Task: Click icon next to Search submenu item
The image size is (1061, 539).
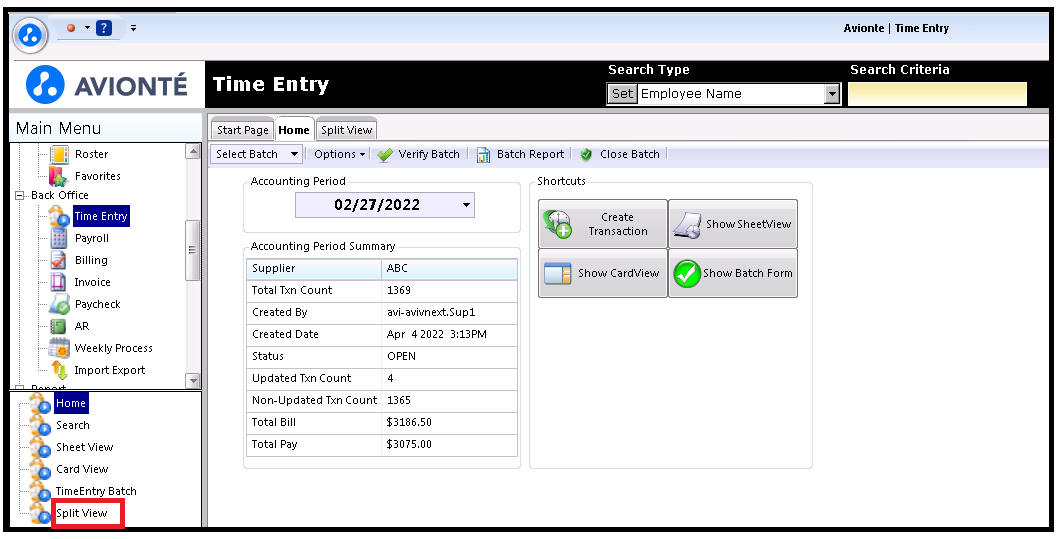Action: click(41, 425)
